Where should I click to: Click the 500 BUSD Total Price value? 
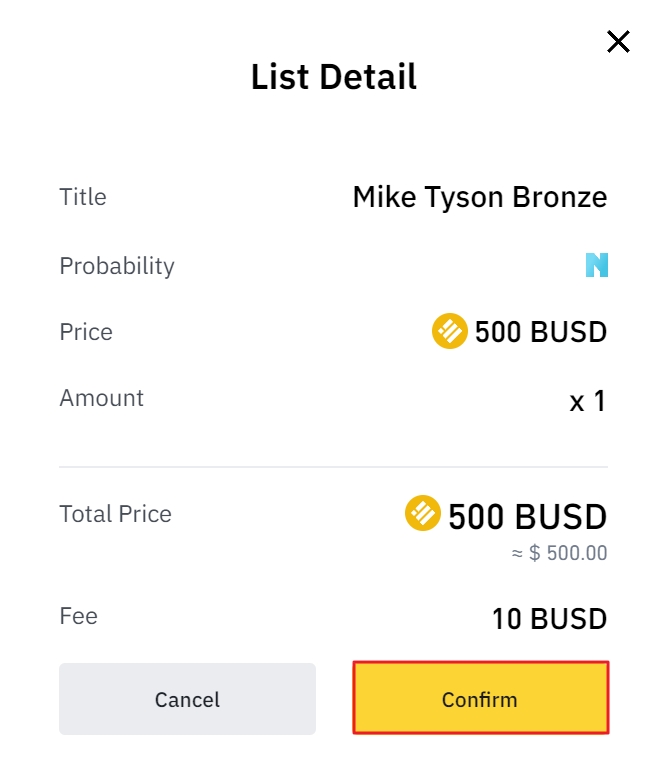527,517
